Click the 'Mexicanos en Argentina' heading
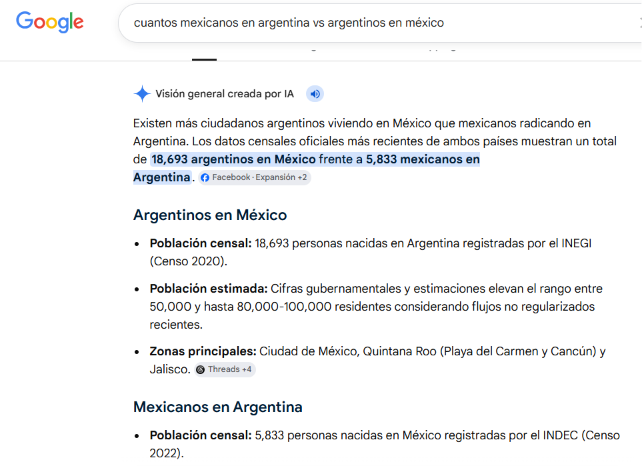Image resolution: width=642 pixels, height=466 pixels. (x=218, y=407)
